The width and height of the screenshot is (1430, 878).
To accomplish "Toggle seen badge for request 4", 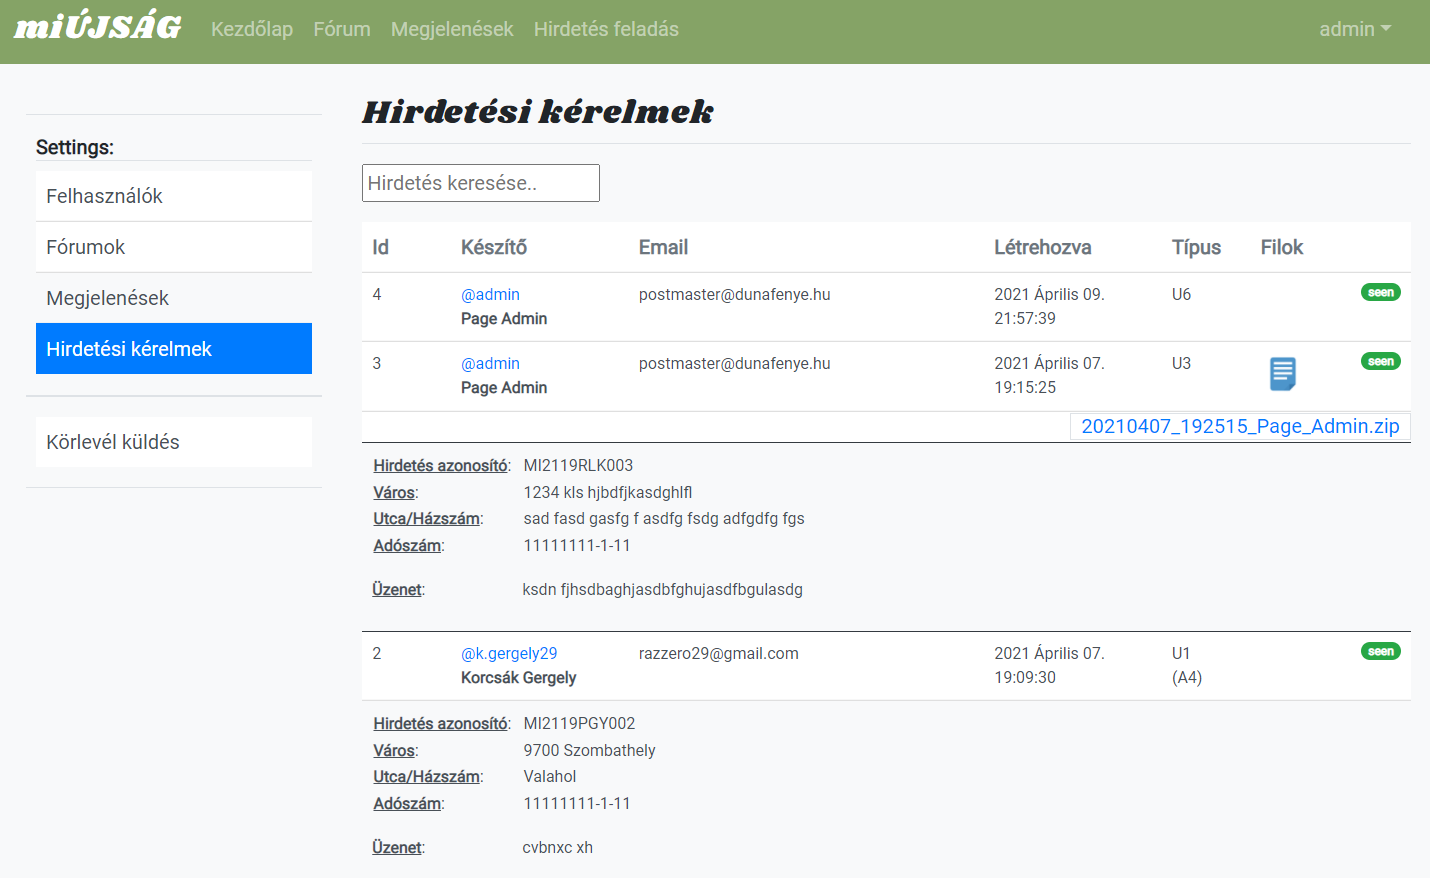I will point(1380,292).
